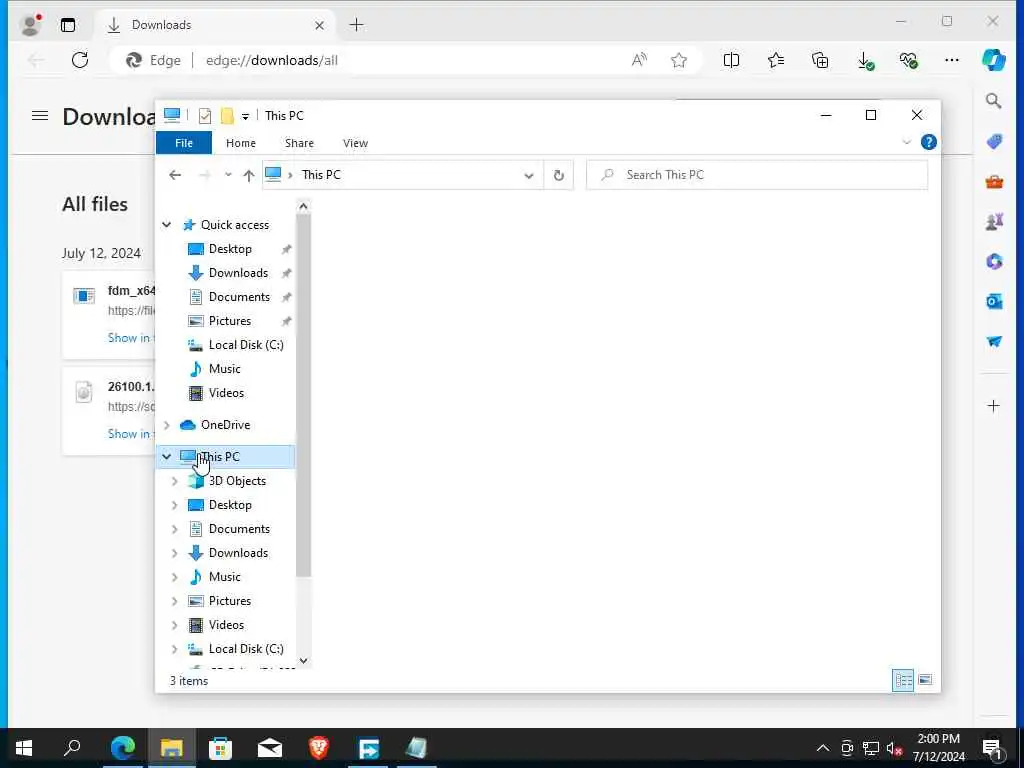1024x768 pixels.
Task: Open the Outlook icon in the Edge sidebar
Action: (x=993, y=301)
